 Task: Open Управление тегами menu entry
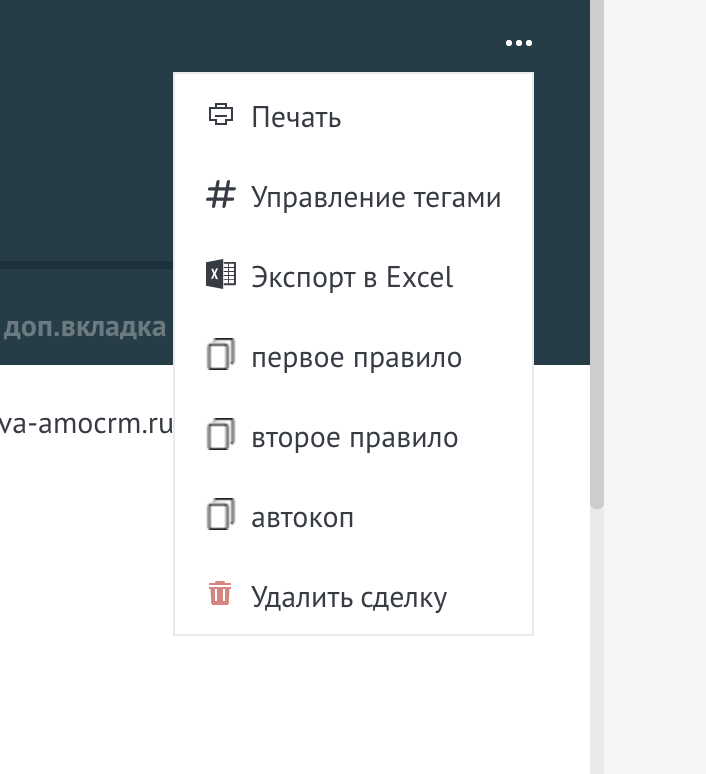click(376, 197)
